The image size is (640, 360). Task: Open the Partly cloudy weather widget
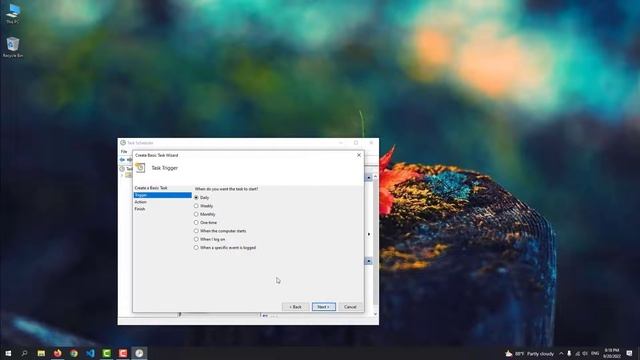click(x=529, y=354)
